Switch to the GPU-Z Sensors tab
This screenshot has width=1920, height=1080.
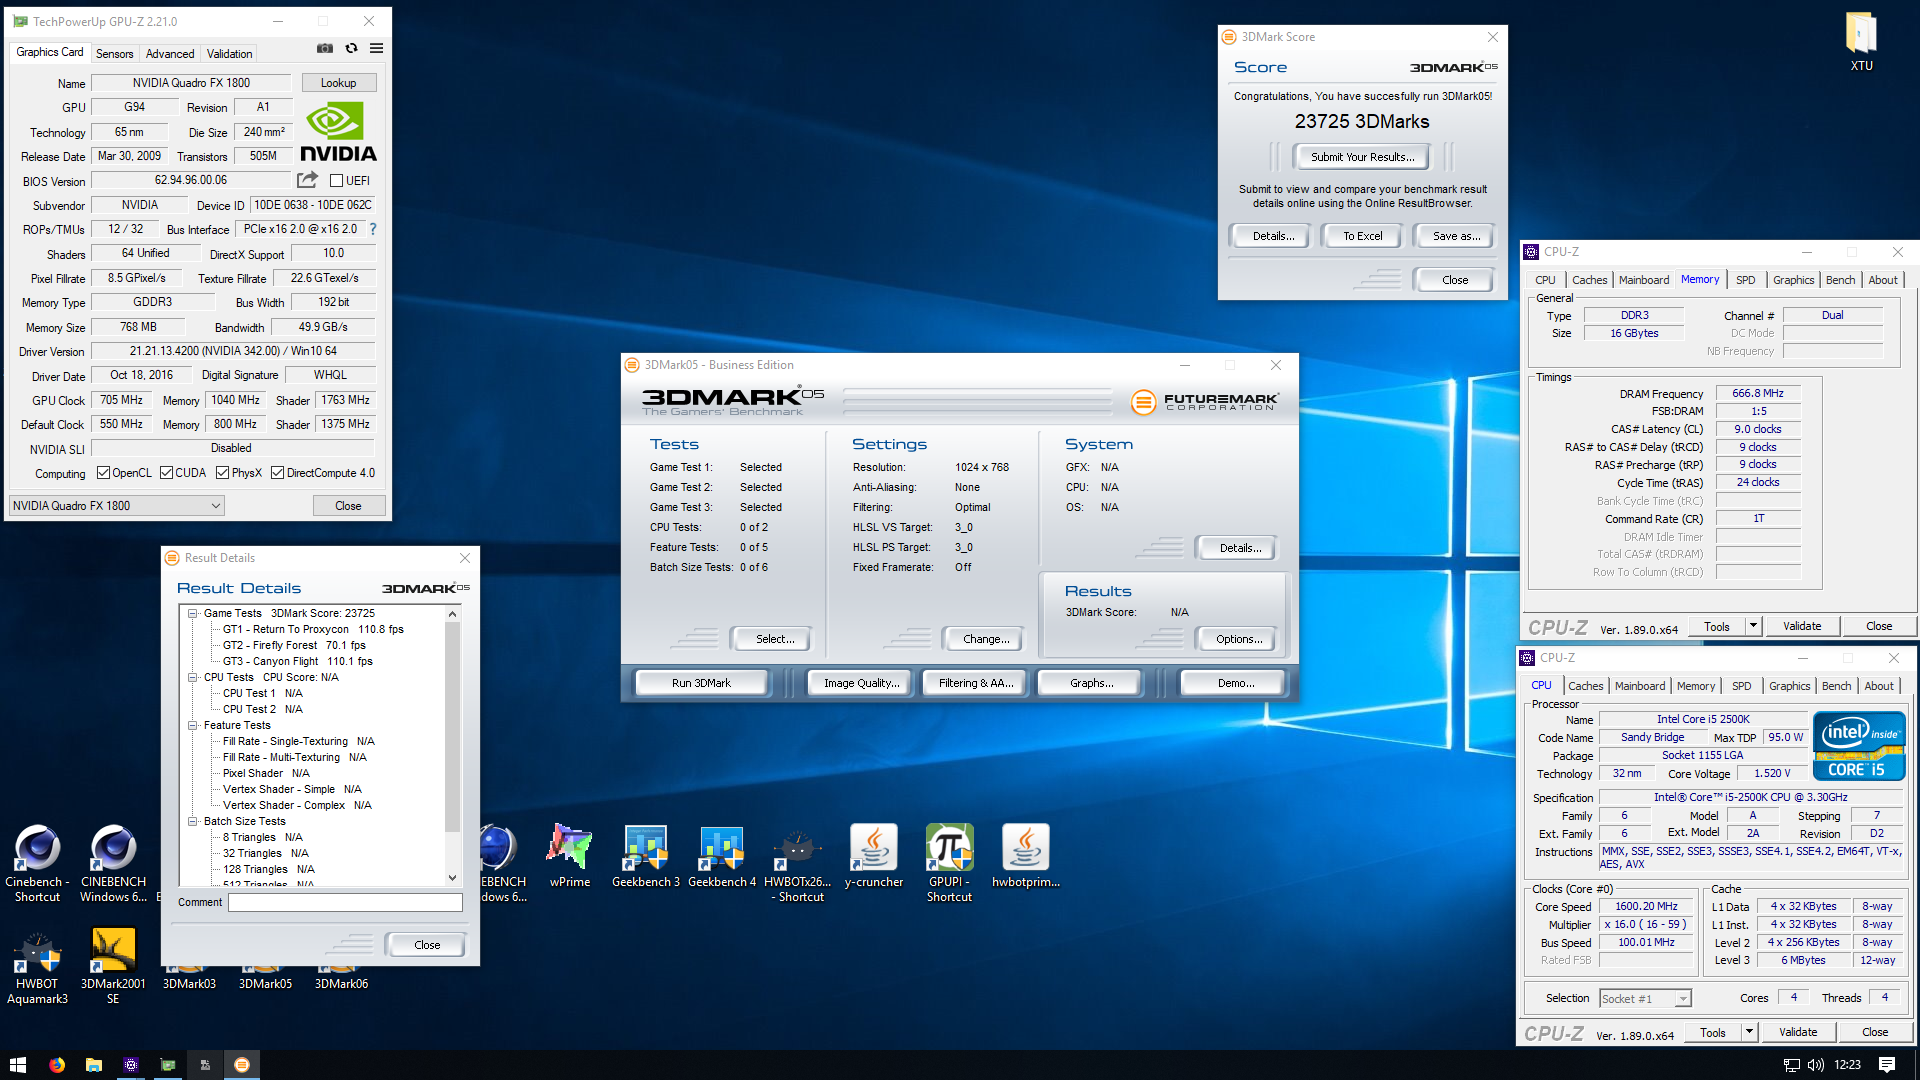point(114,54)
